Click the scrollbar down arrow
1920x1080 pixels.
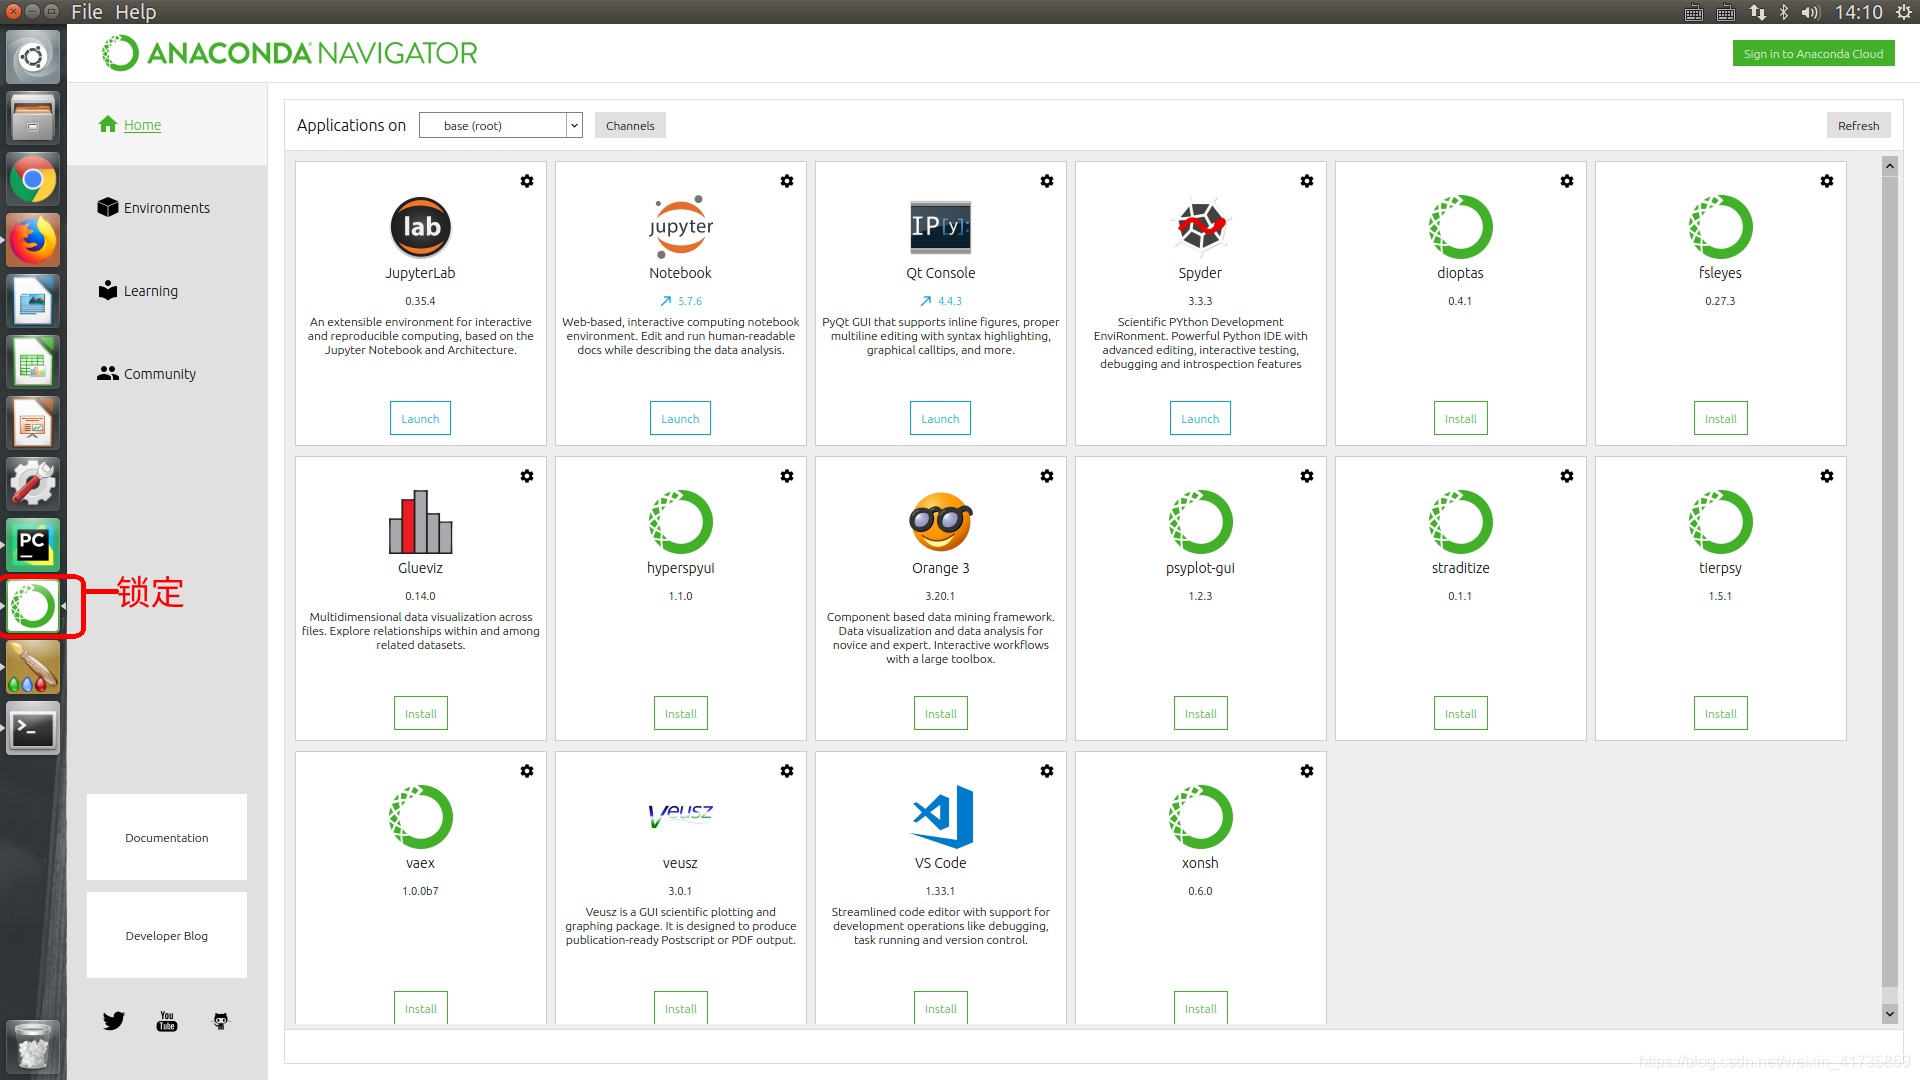point(1889,1013)
